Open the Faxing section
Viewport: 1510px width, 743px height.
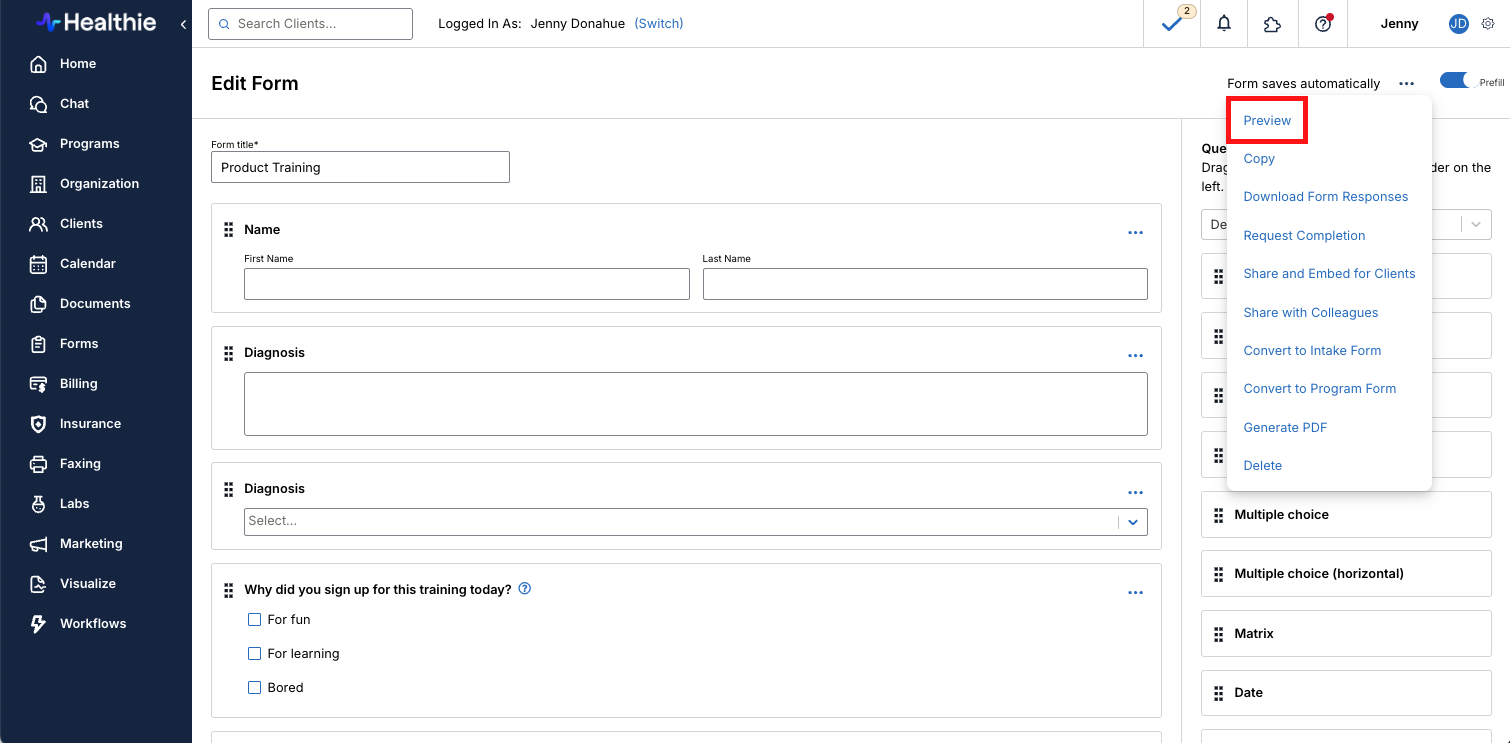tap(66, 464)
